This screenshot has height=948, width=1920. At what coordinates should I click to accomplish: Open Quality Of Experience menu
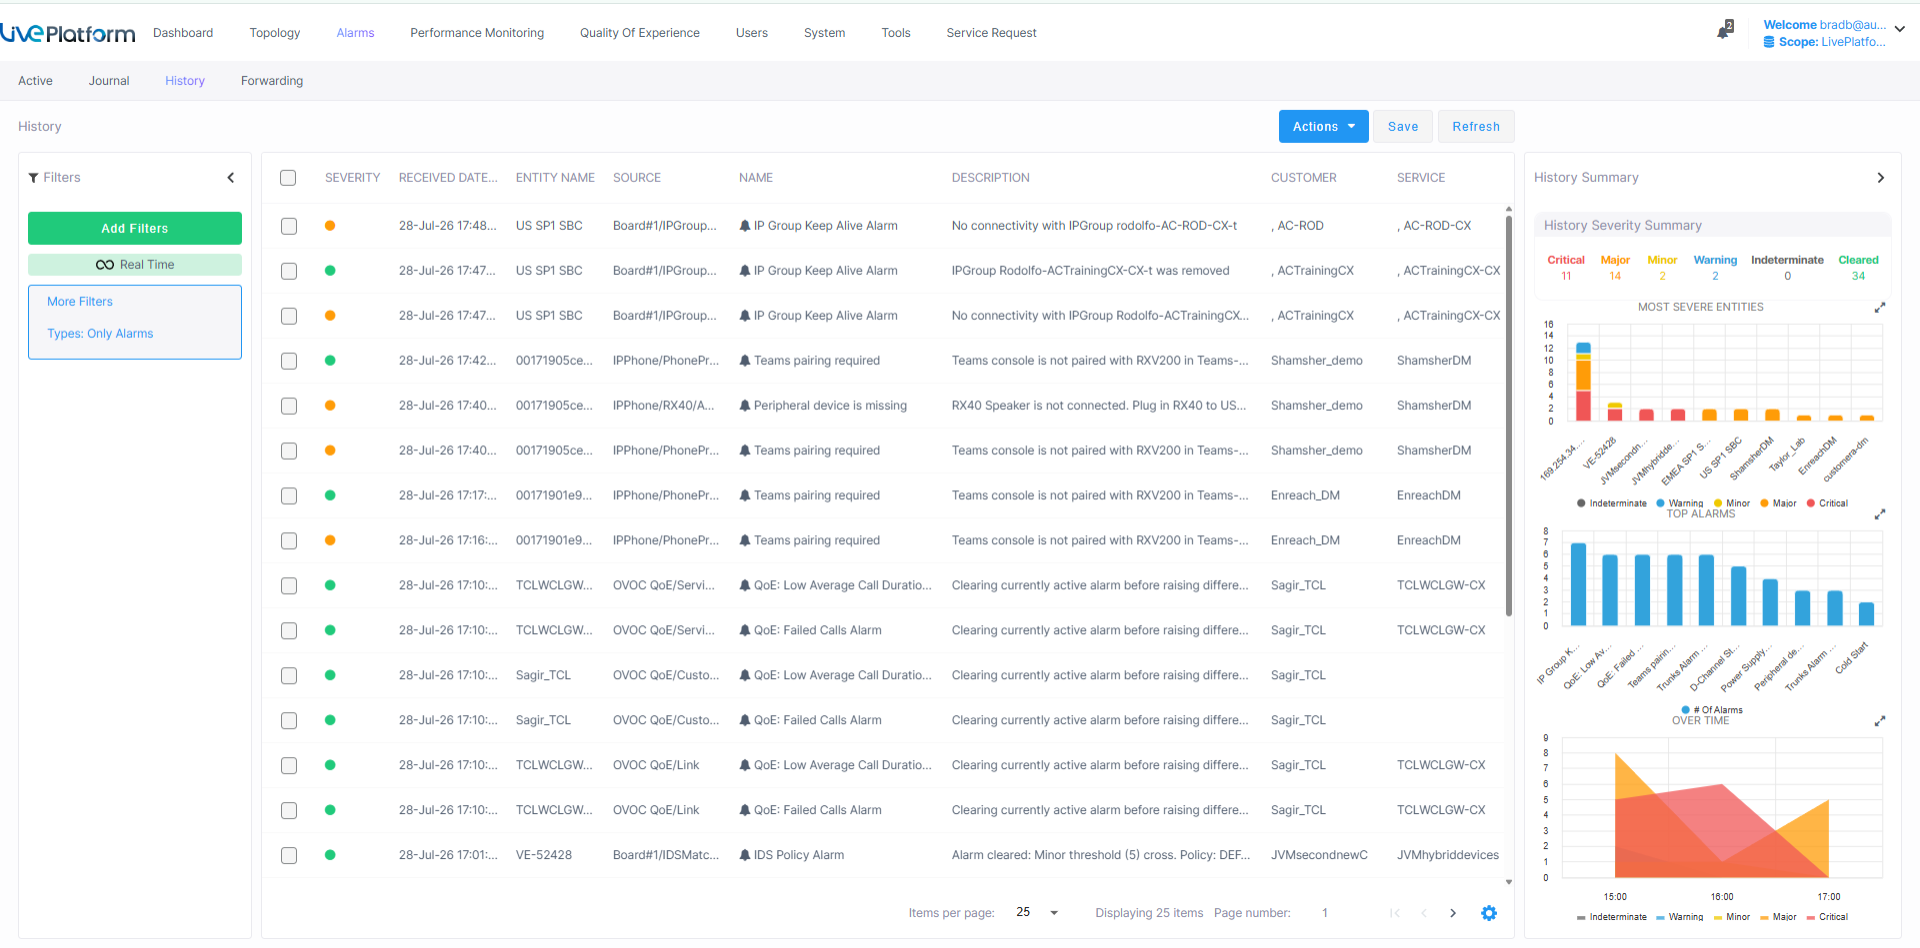640,33
